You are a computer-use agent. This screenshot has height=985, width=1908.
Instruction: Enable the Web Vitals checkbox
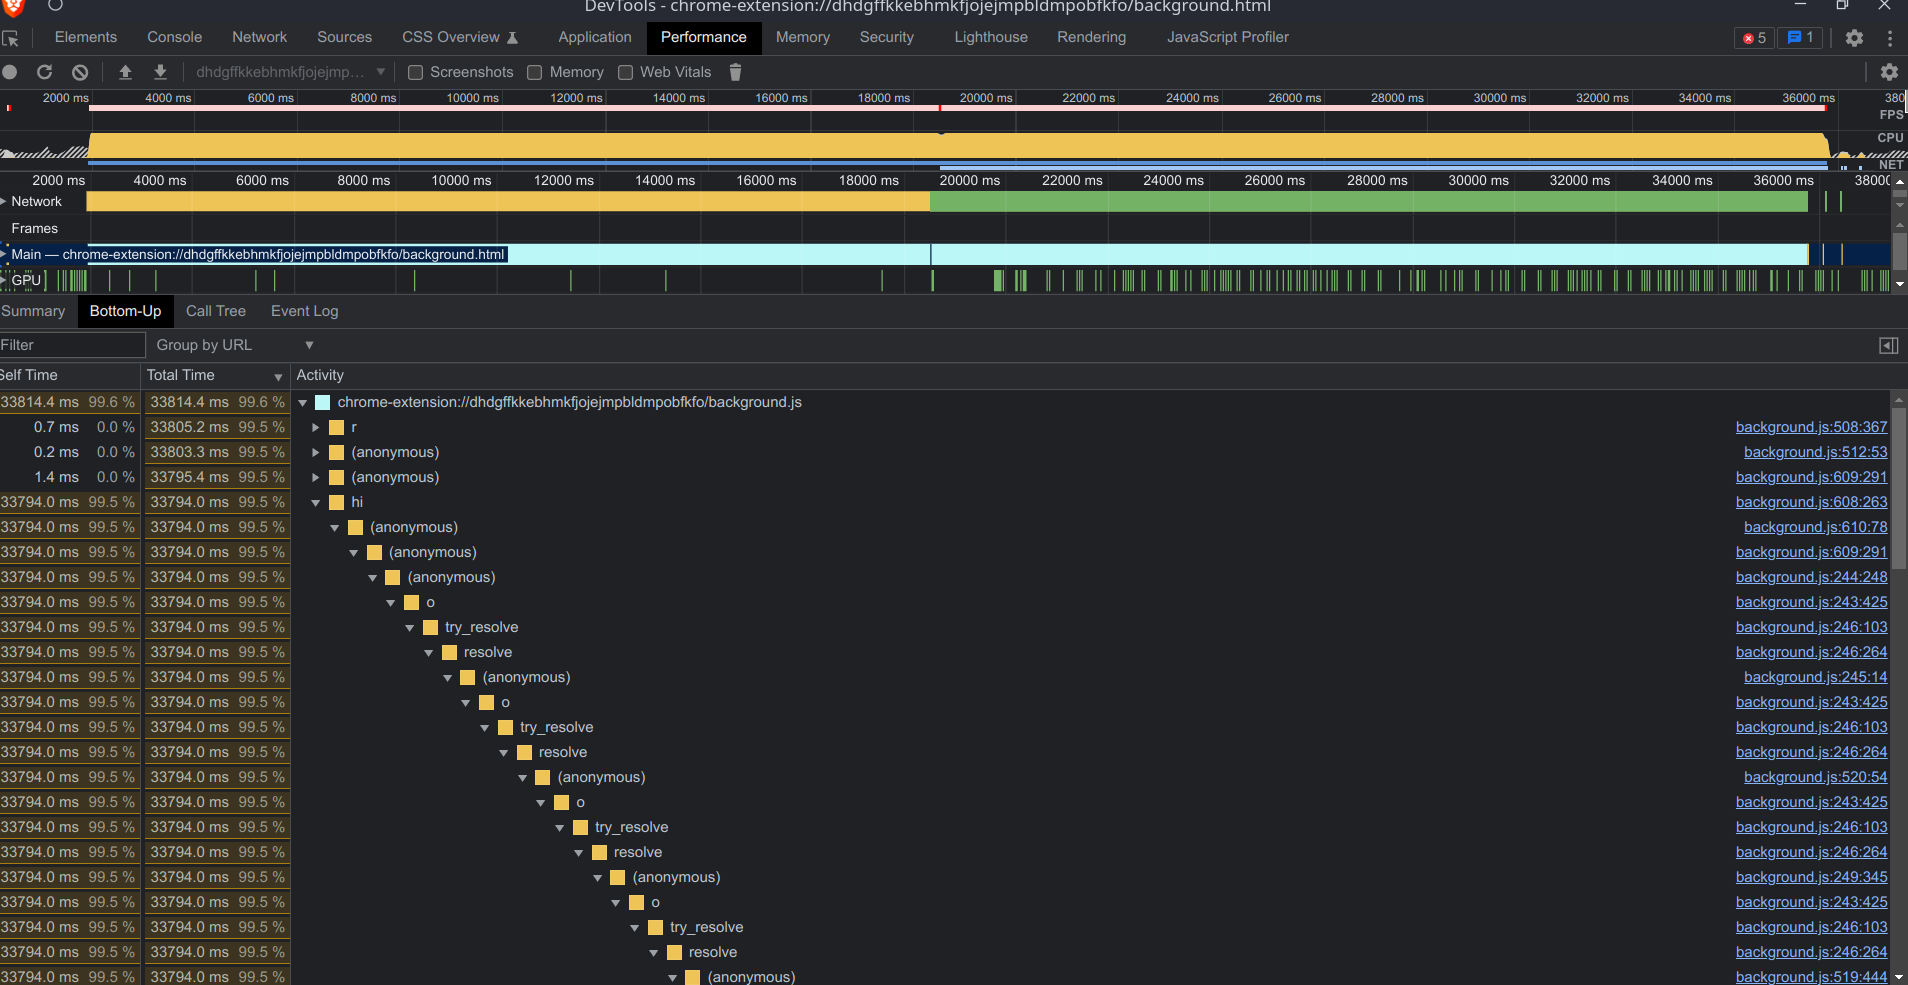coord(626,72)
